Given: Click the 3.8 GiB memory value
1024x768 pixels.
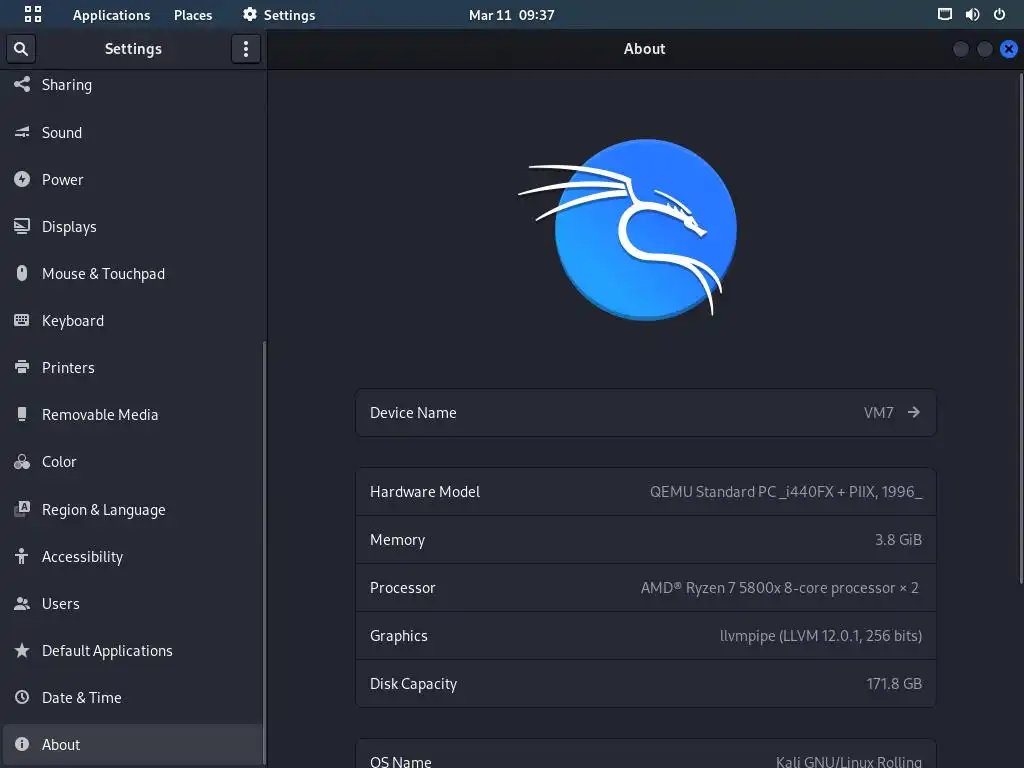Looking at the screenshot, I should pos(898,539).
